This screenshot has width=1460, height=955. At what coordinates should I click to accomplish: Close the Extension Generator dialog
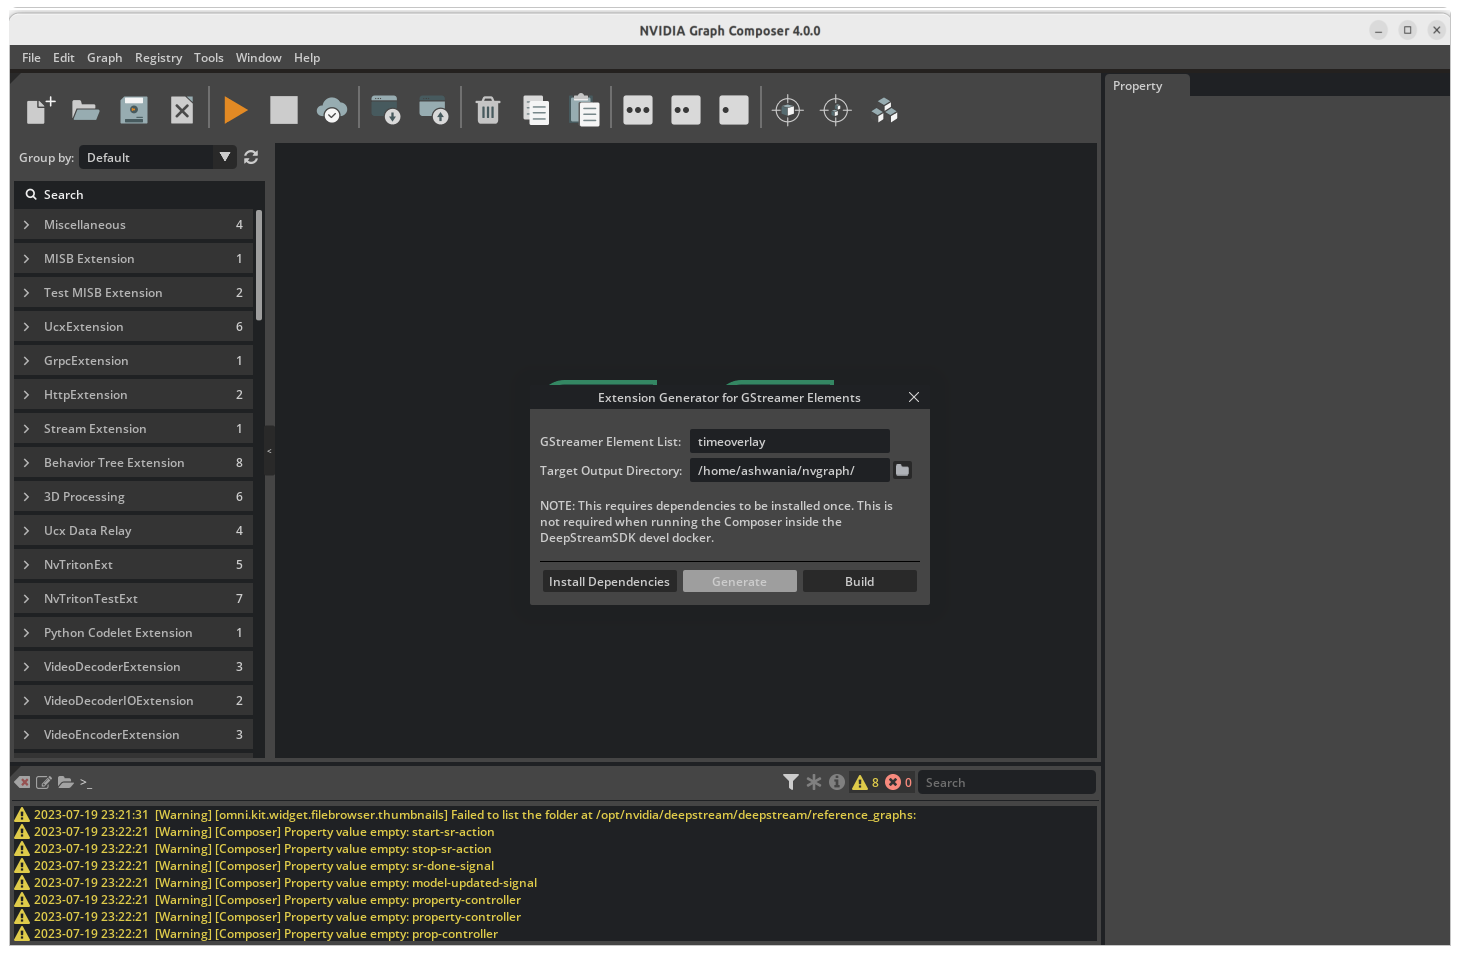[914, 397]
